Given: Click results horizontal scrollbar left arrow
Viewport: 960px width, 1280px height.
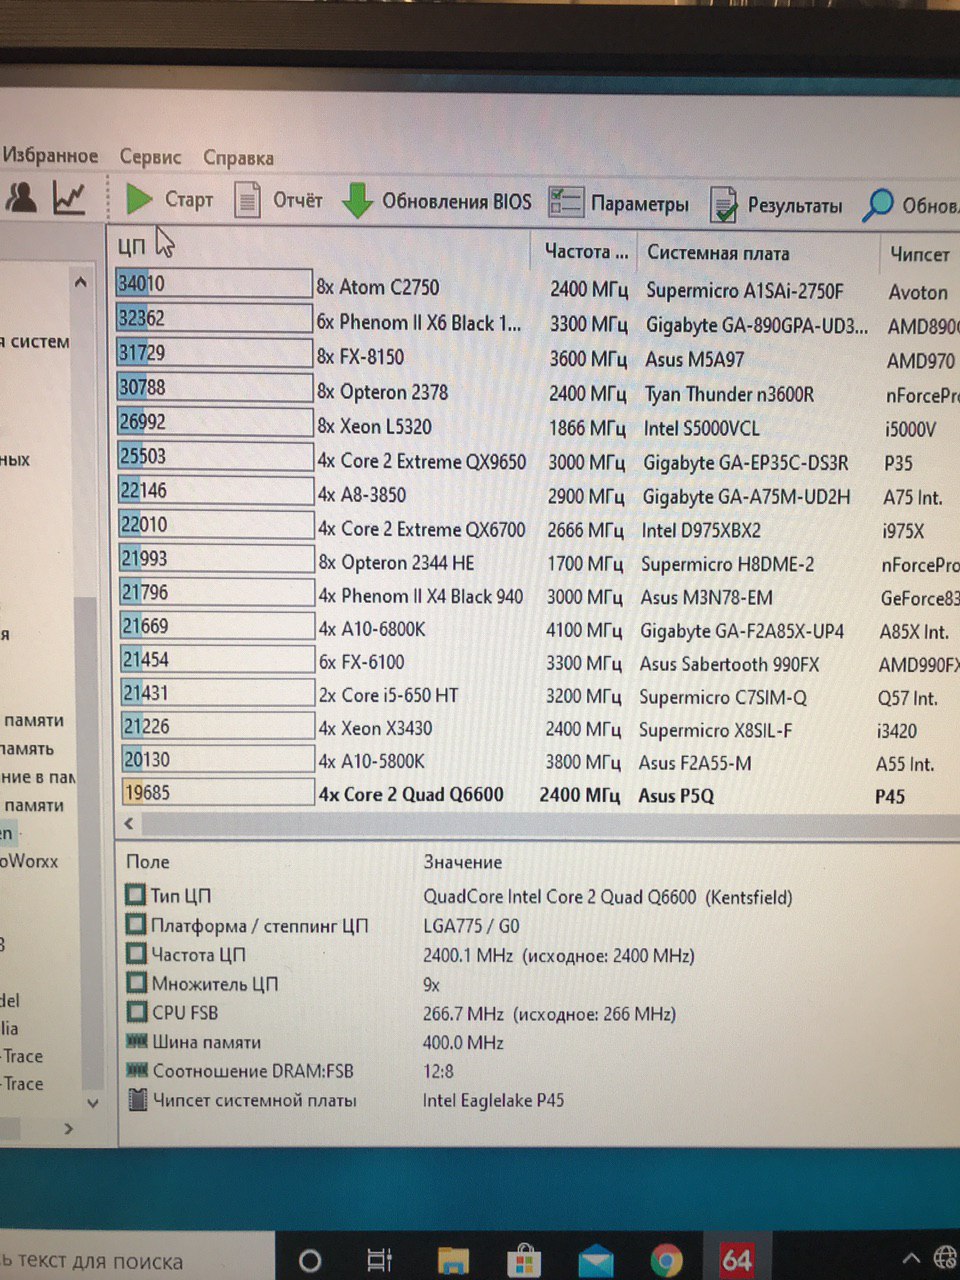Looking at the screenshot, I should [128, 824].
